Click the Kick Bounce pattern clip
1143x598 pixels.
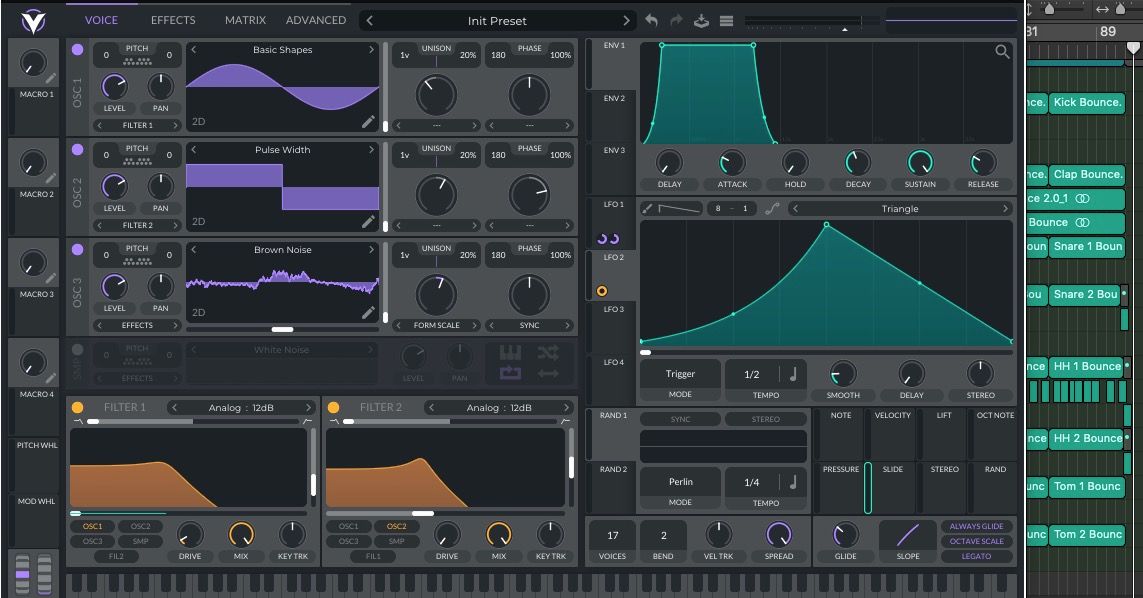1087,103
